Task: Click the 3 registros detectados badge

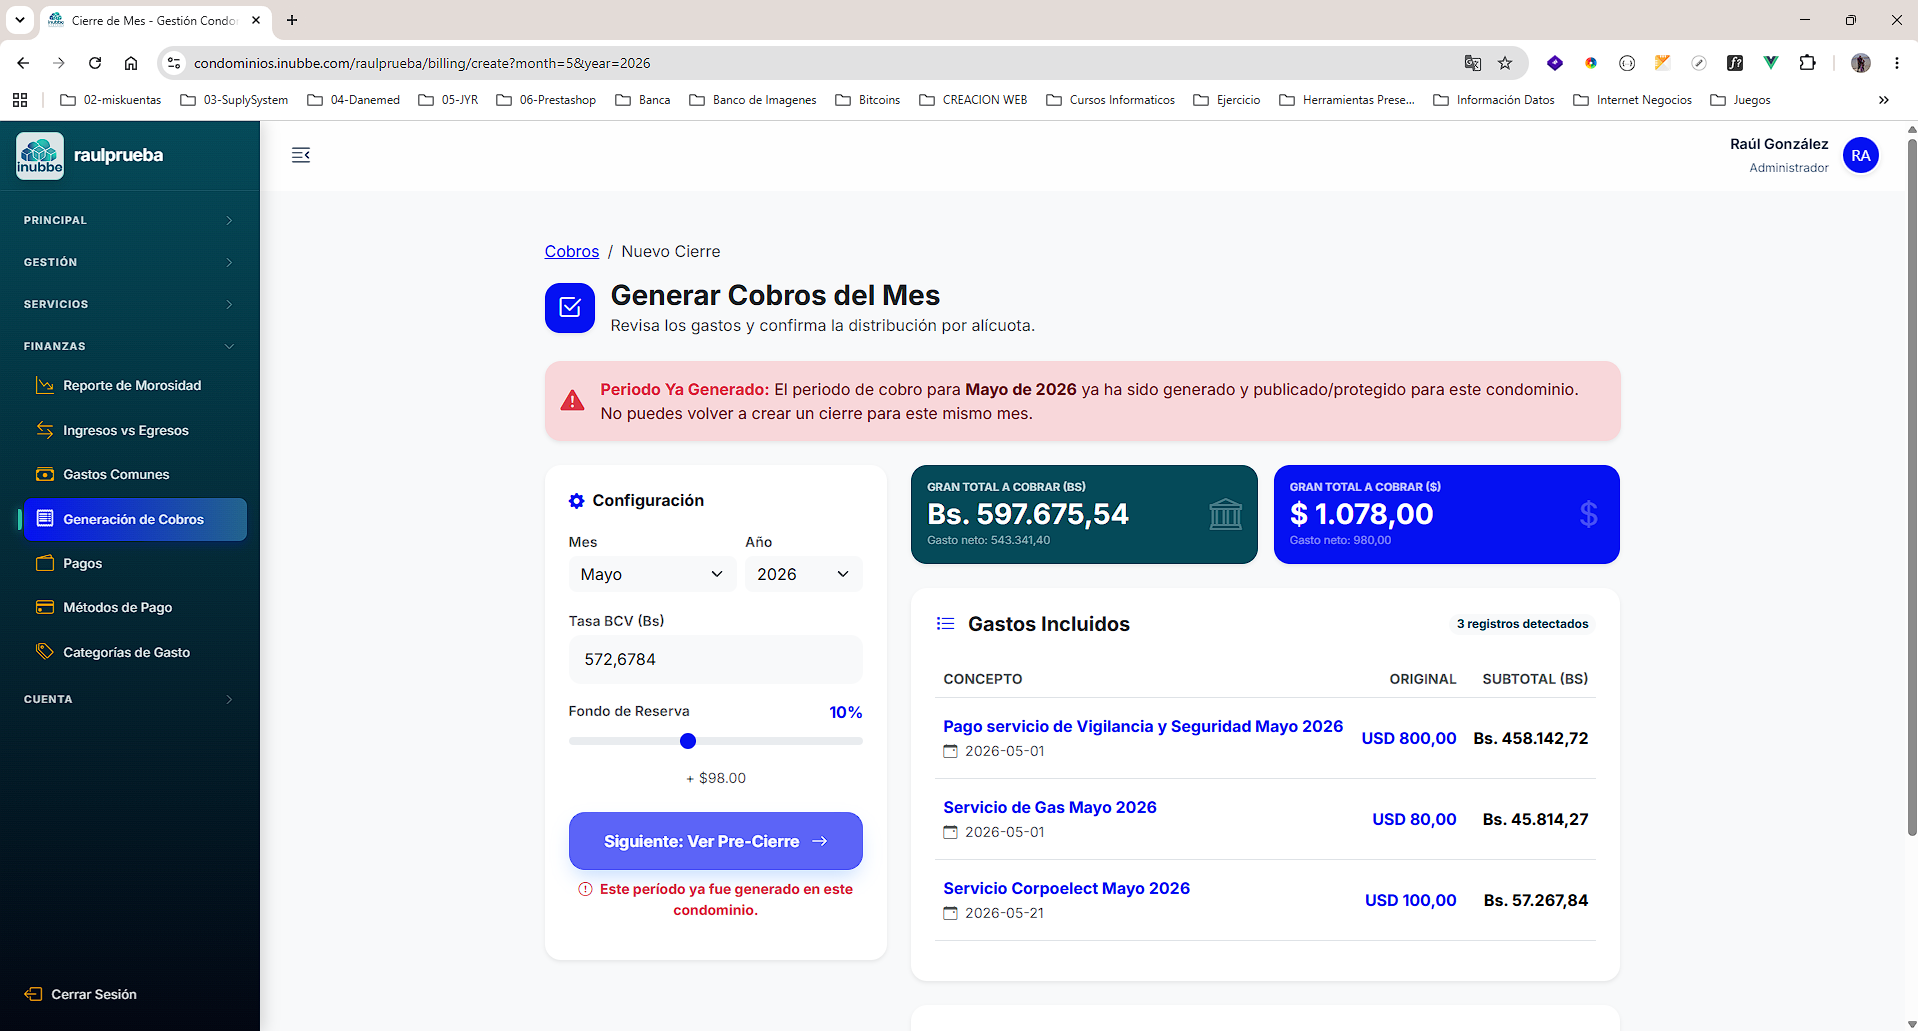Action: point(1522,624)
